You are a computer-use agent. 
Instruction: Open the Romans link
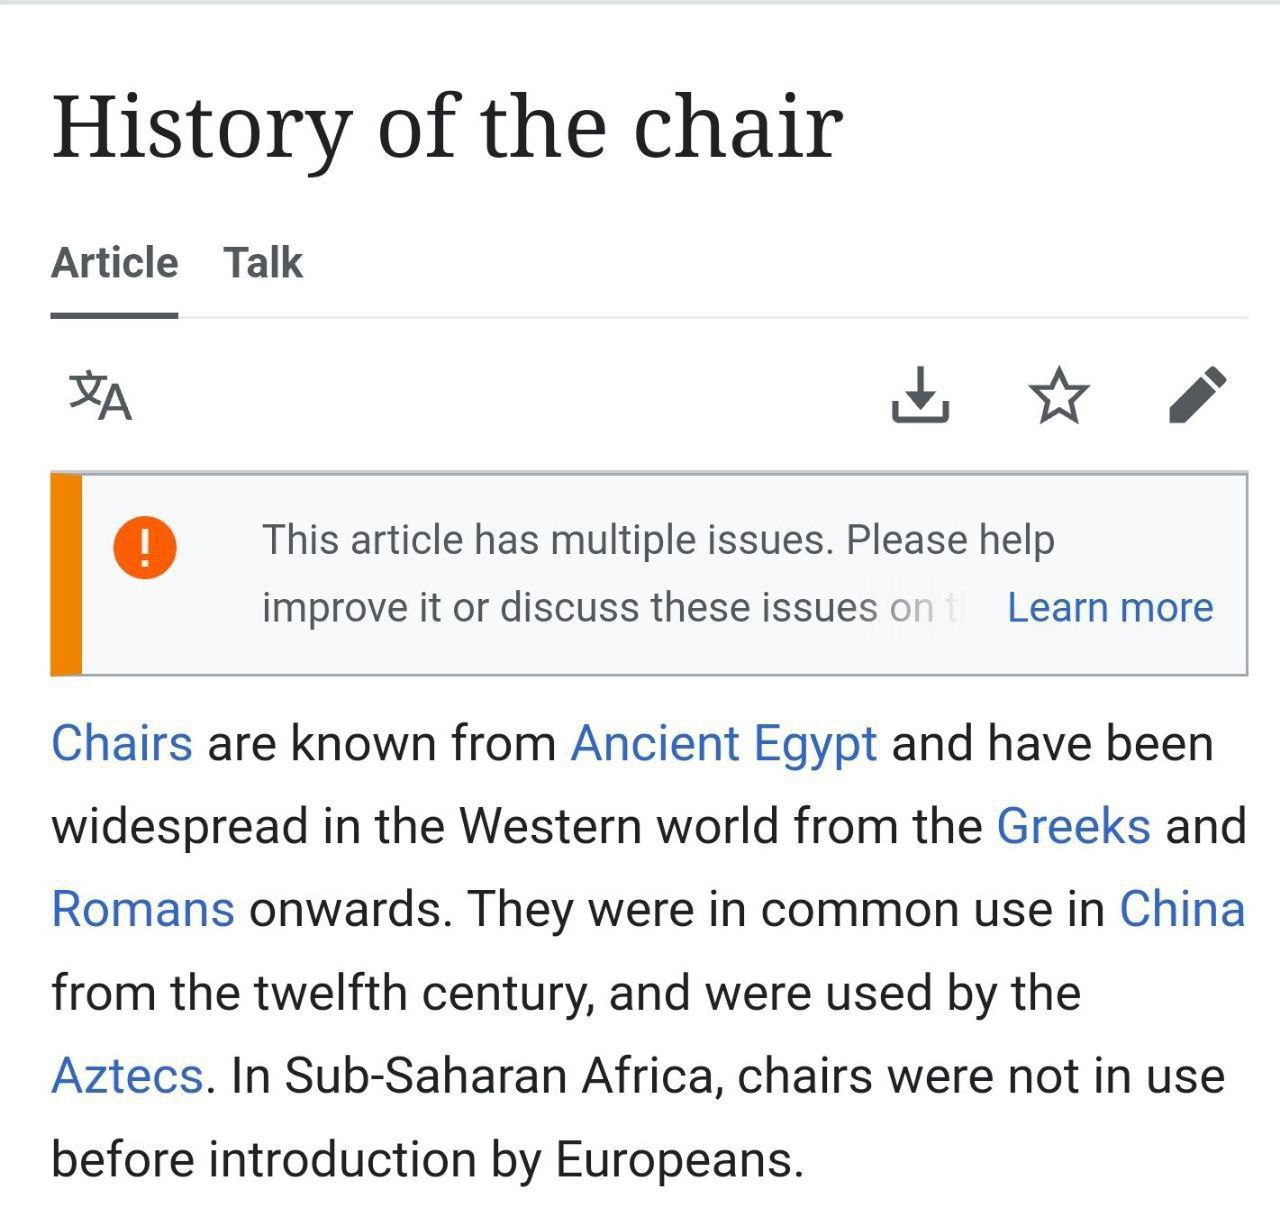pos(143,910)
